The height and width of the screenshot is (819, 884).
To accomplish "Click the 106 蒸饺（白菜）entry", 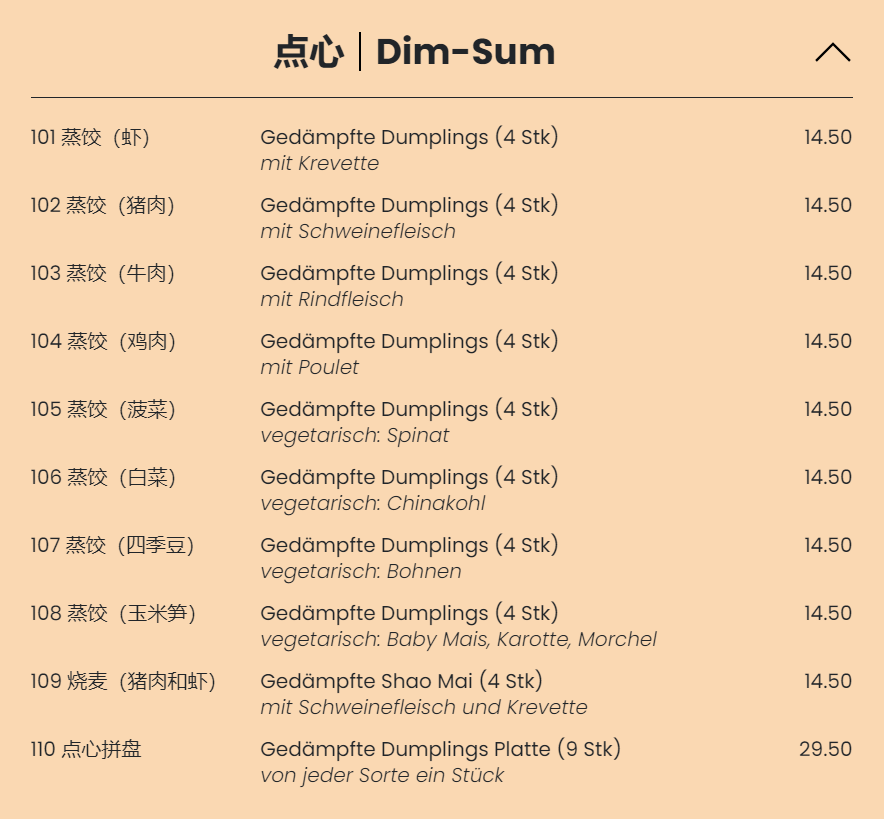I will tap(102, 478).
